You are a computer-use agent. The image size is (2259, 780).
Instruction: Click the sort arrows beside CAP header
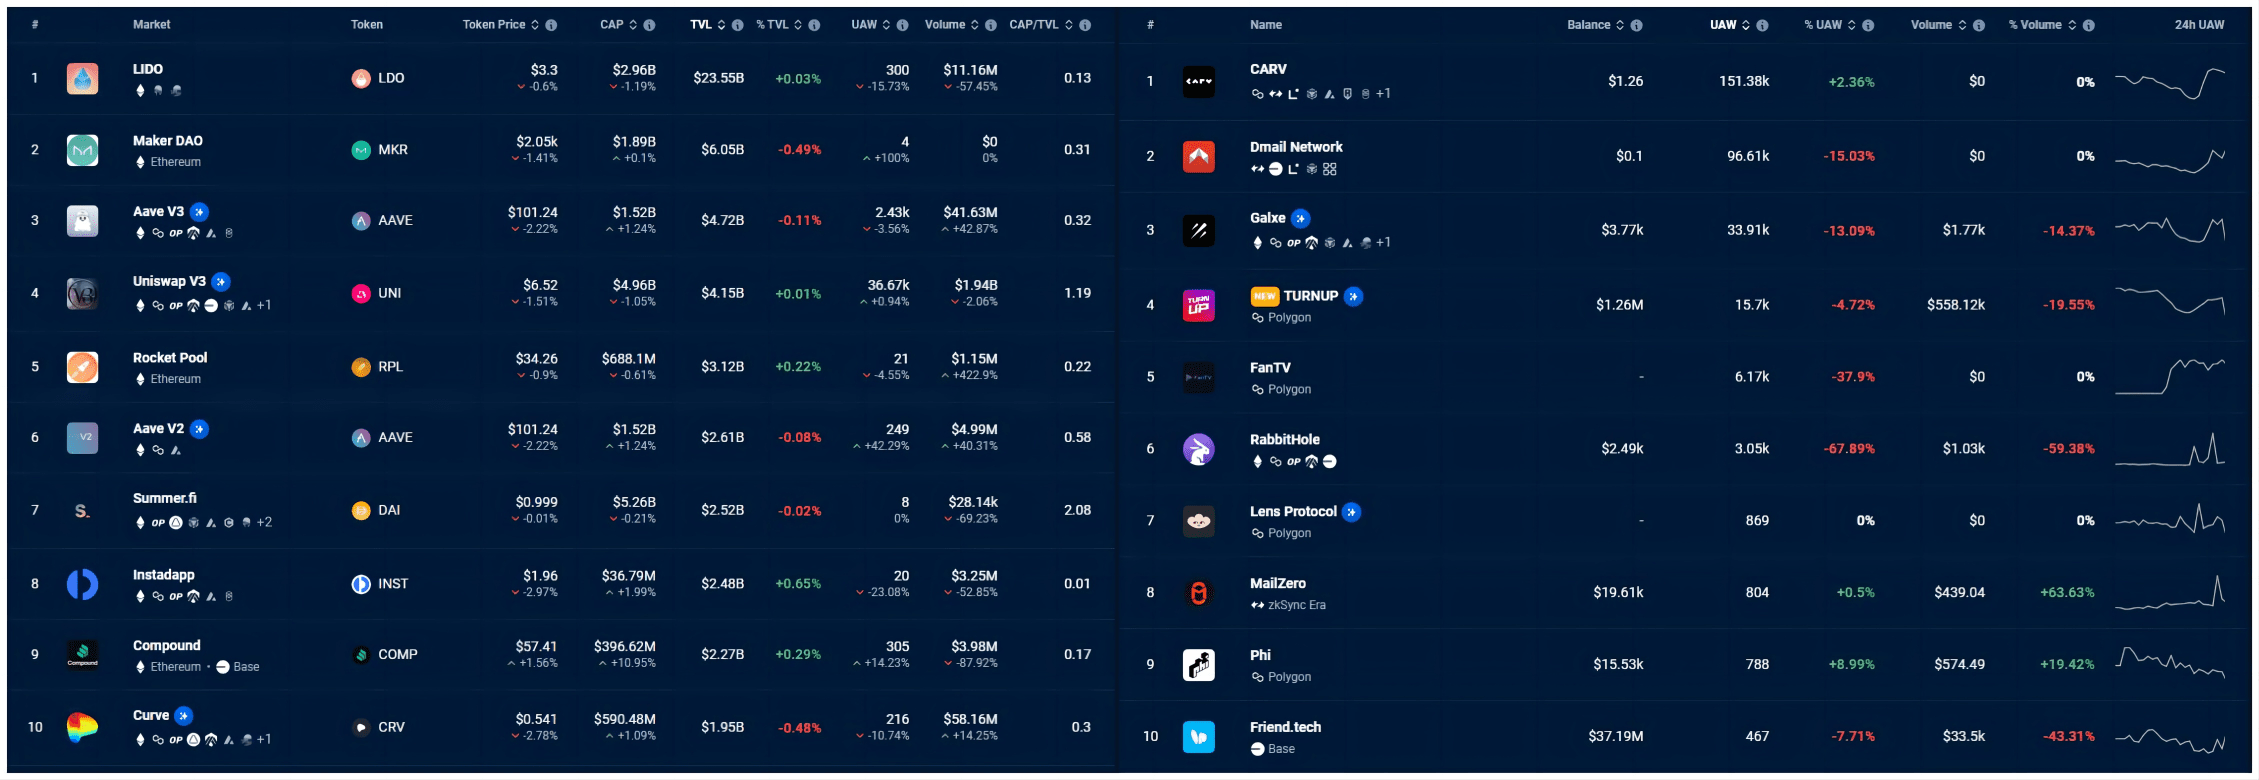[x=633, y=25]
